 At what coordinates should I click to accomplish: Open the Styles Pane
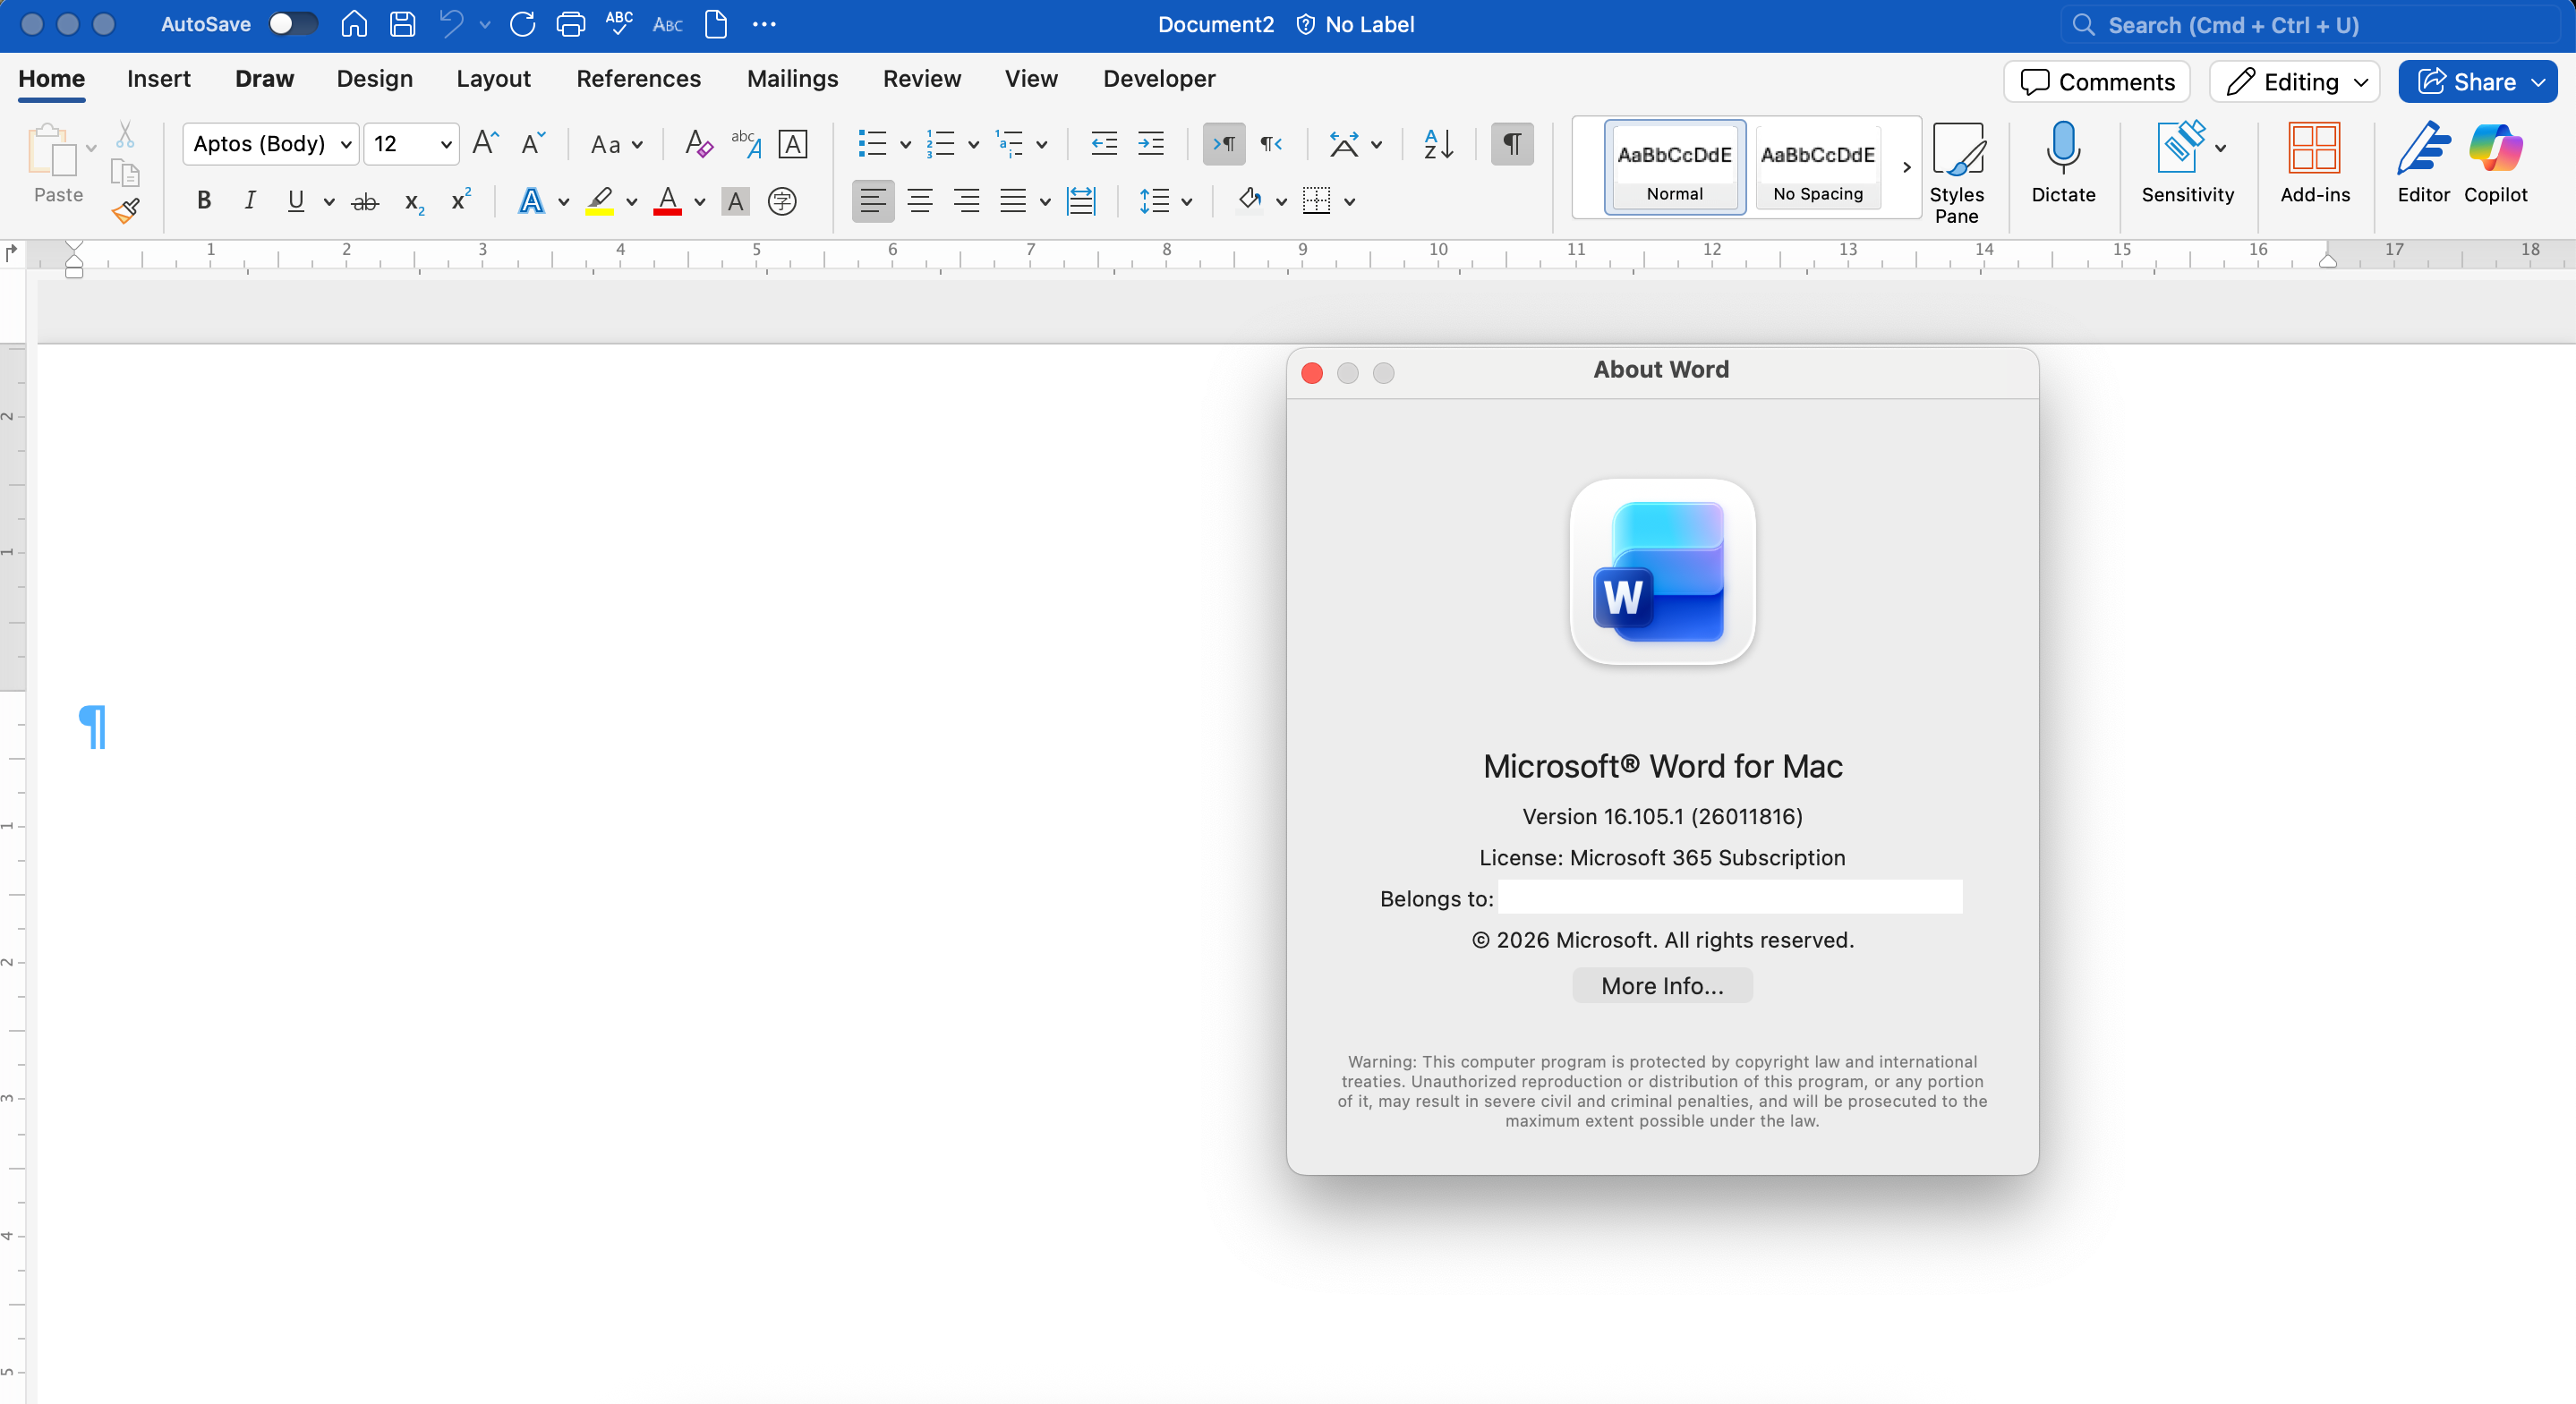tap(1958, 170)
